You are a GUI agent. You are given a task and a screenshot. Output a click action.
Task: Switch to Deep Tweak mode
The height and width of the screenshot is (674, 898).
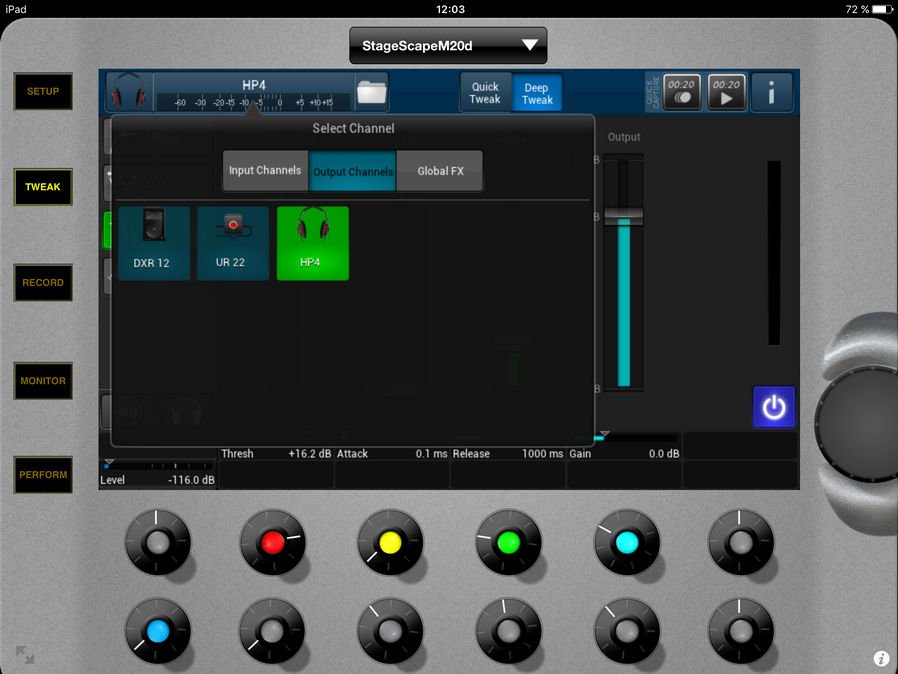pyautogui.click(x=537, y=93)
